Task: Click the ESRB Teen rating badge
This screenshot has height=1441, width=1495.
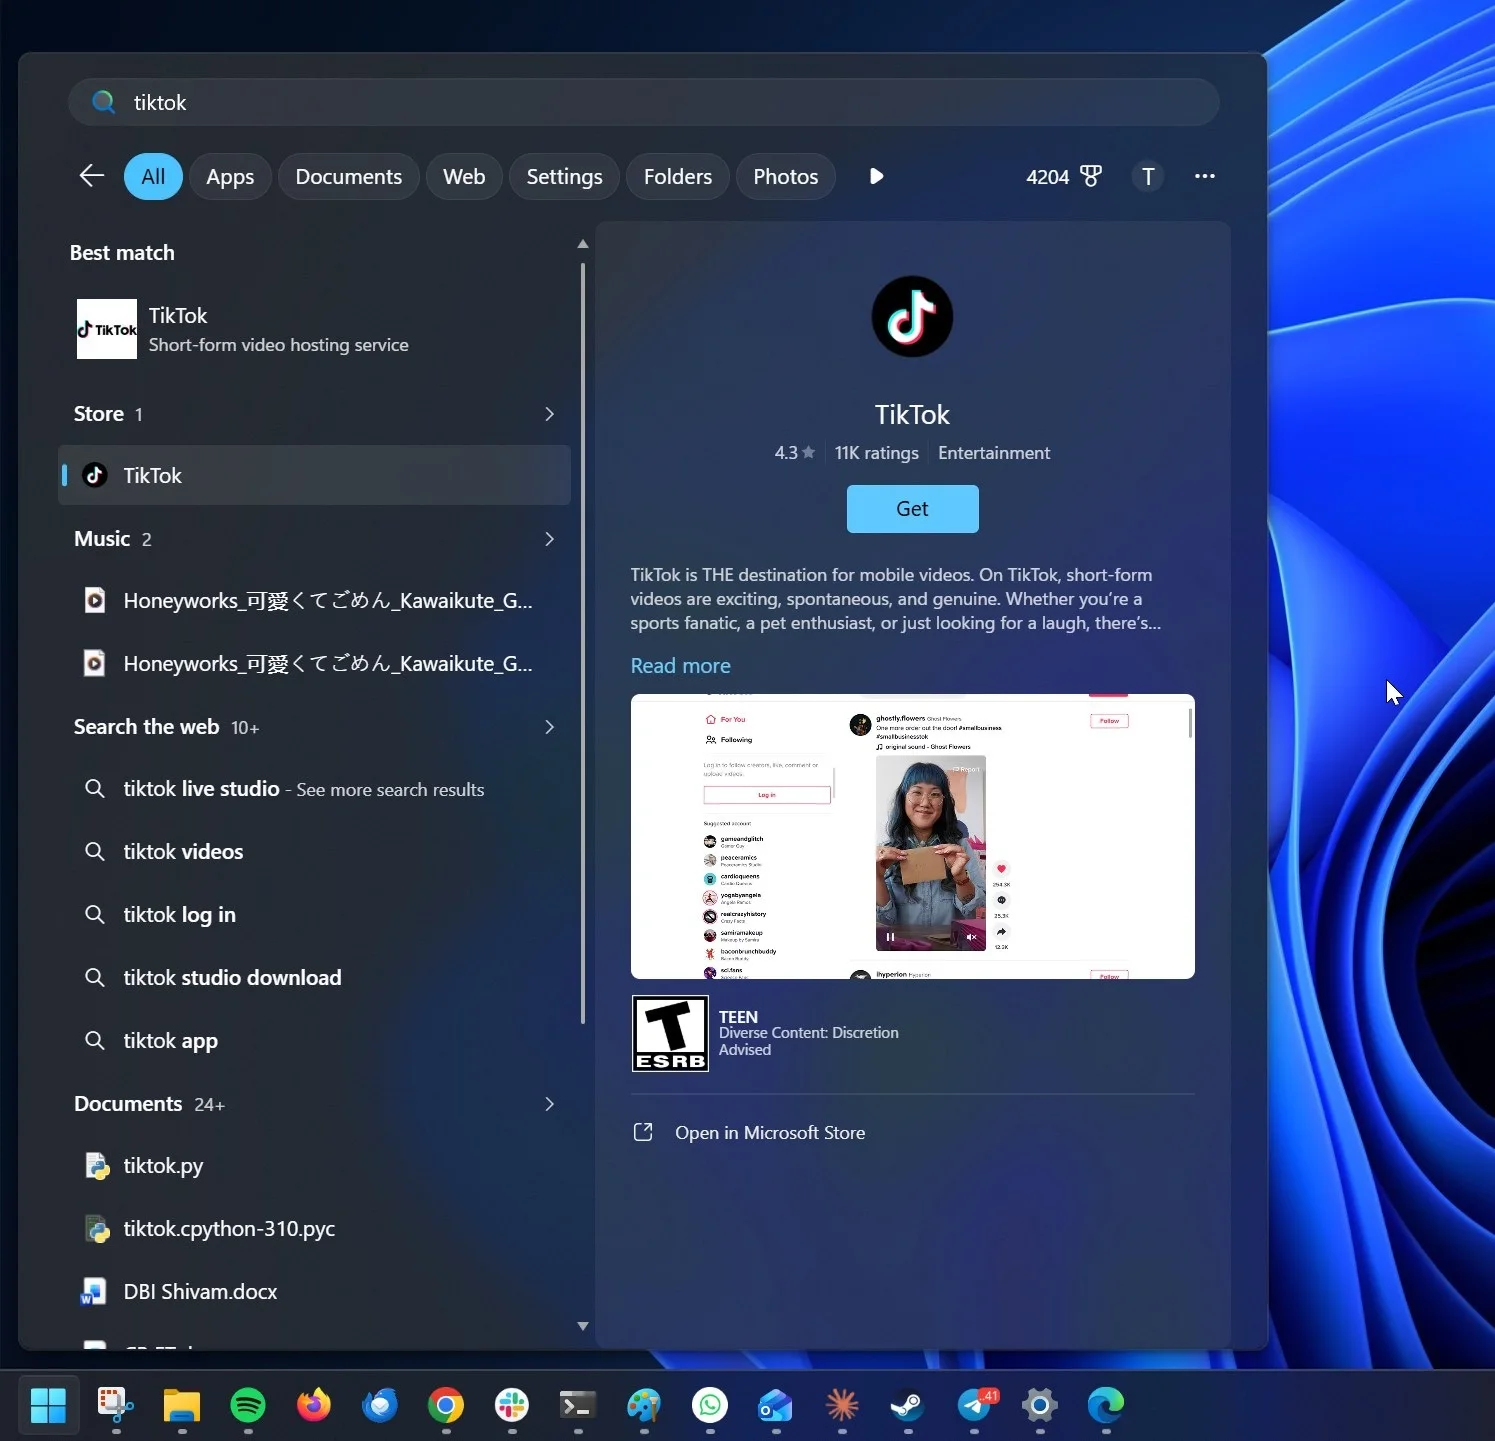Action: coord(670,1033)
